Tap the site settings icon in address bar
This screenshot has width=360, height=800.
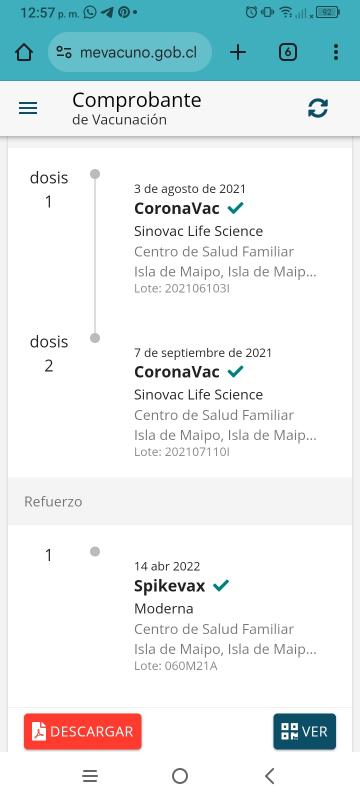[x=64, y=52]
